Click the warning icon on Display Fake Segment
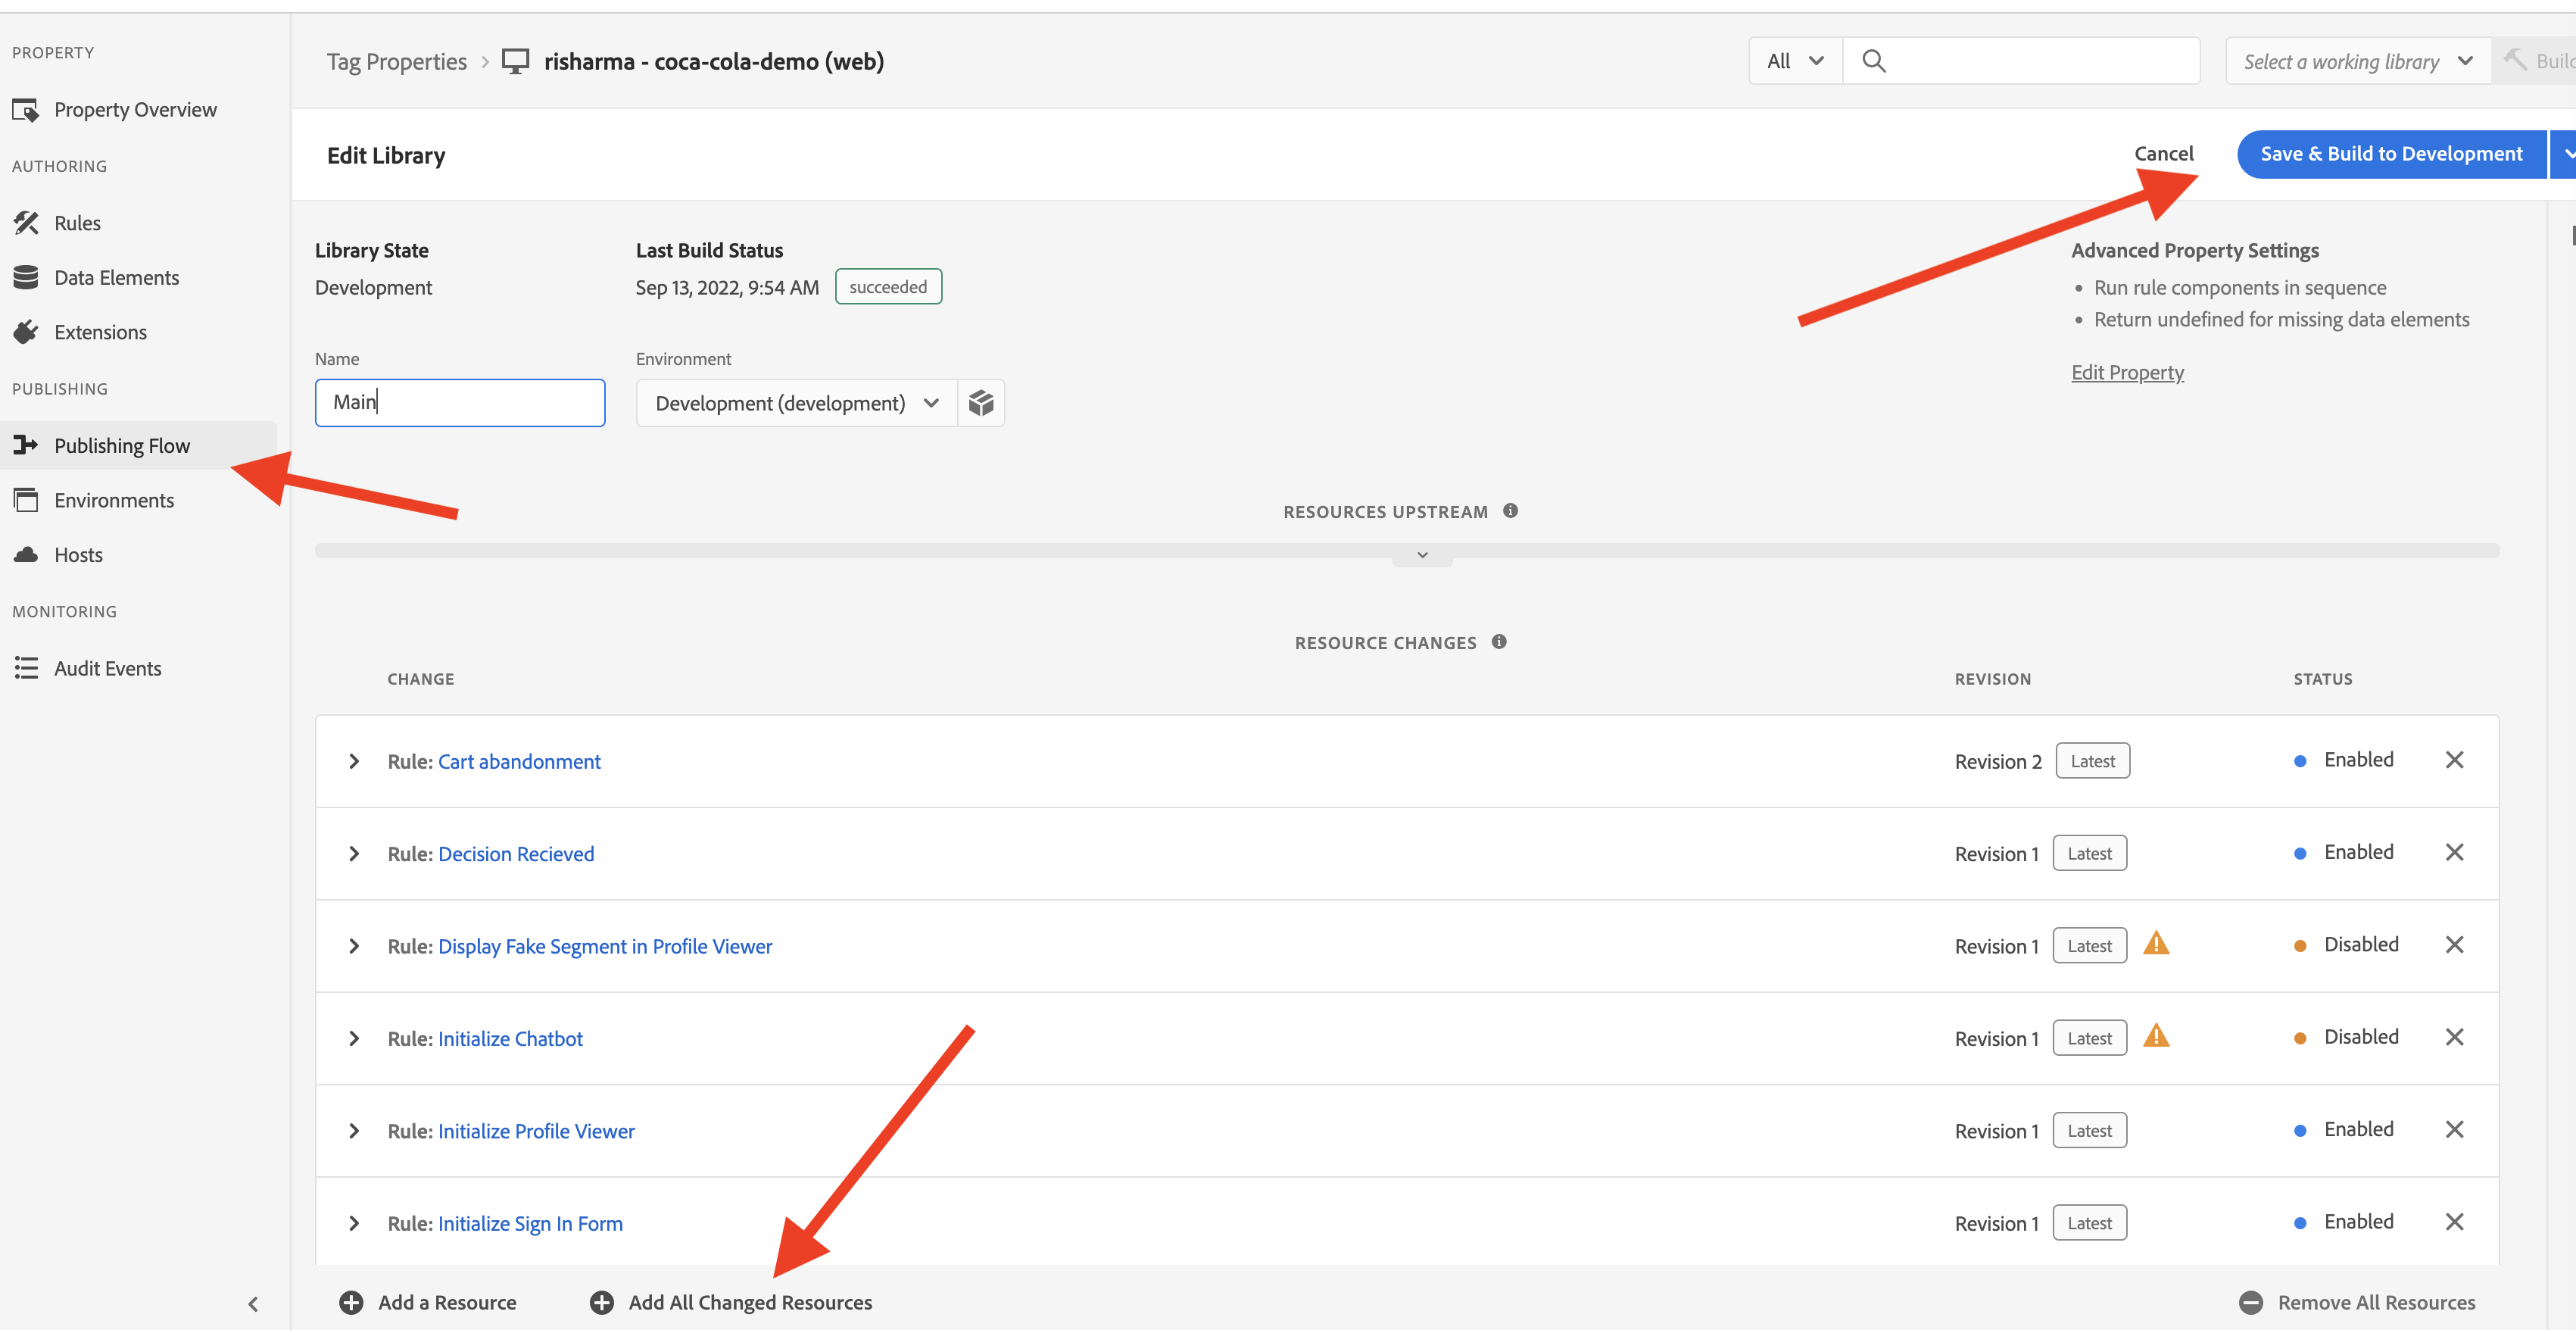This screenshot has width=2576, height=1330. tap(2156, 943)
